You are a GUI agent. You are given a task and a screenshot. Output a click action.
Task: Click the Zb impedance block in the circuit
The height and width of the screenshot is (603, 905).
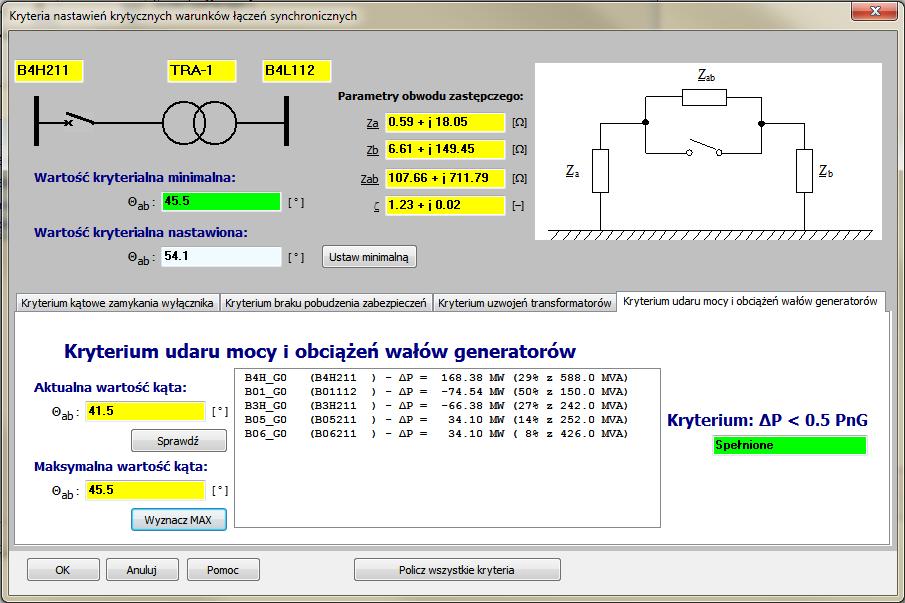click(x=805, y=171)
